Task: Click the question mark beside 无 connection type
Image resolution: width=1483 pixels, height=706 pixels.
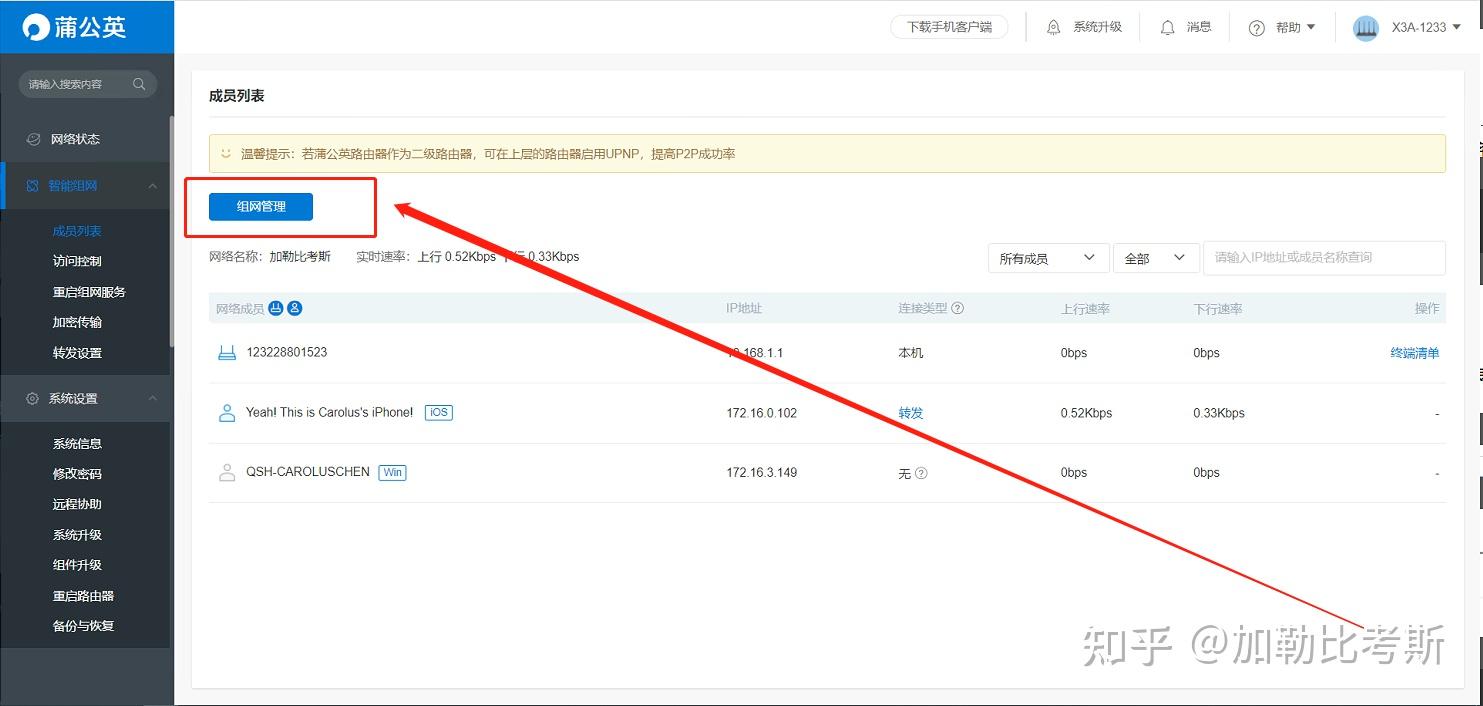Action: pyautogui.click(x=923, y=473)
